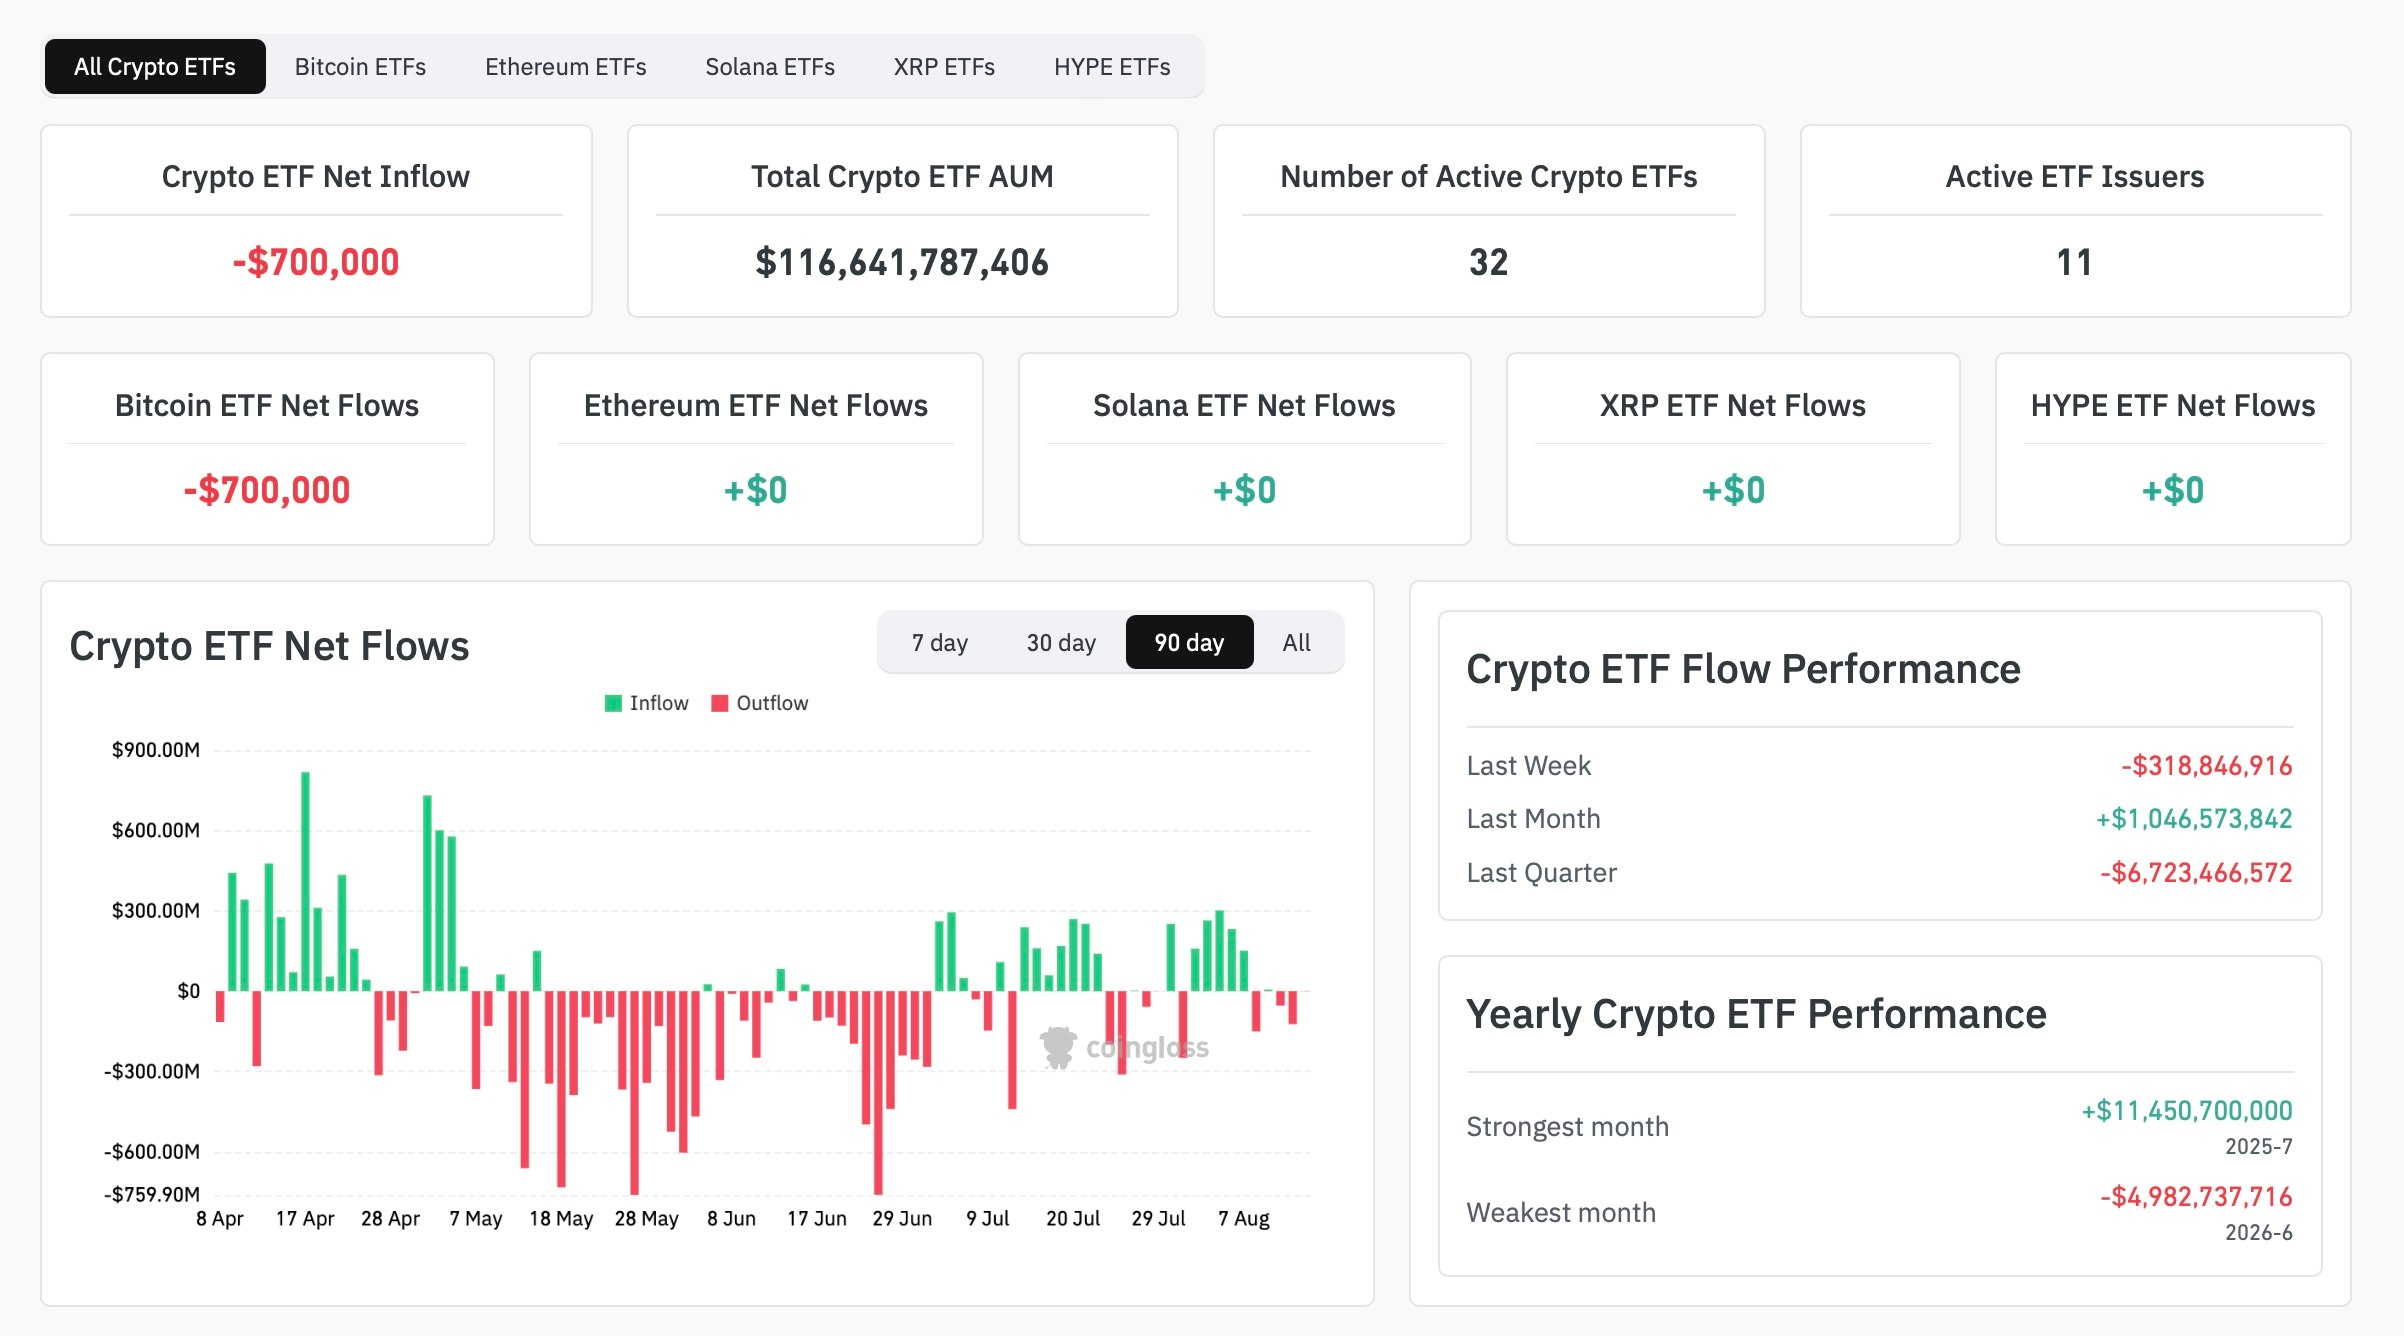The image size is (2404, 1336).
Task: Click the Strongest month row label
Action: coord(1567,1126)
